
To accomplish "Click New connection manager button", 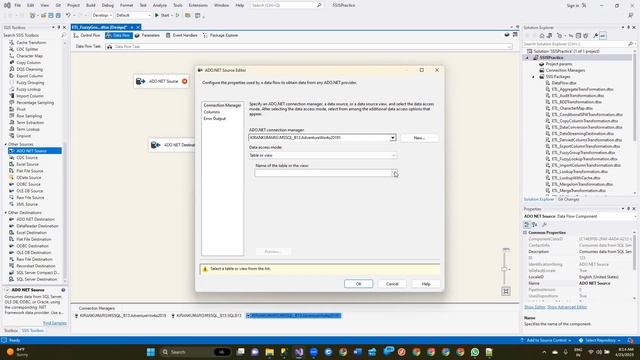I will point(420,138).
